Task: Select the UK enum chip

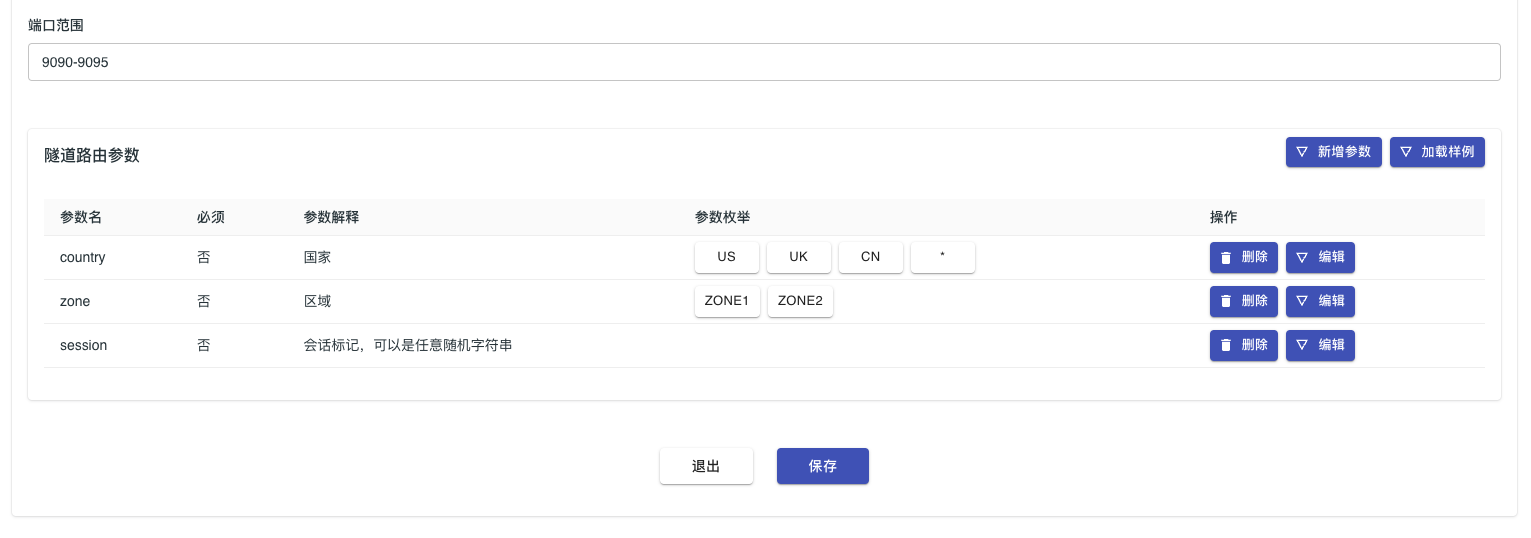Action: click(798, 257)
